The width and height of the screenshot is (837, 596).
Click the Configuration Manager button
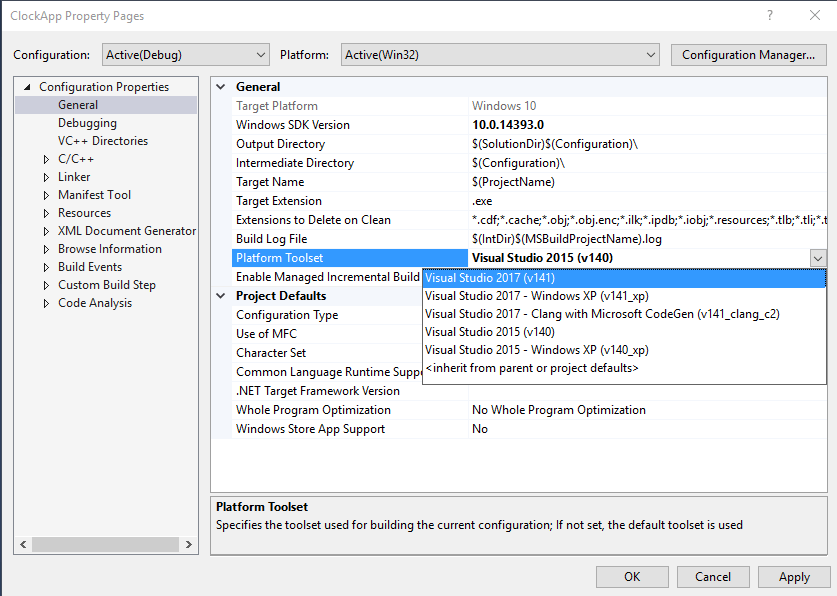click(748, 55)
